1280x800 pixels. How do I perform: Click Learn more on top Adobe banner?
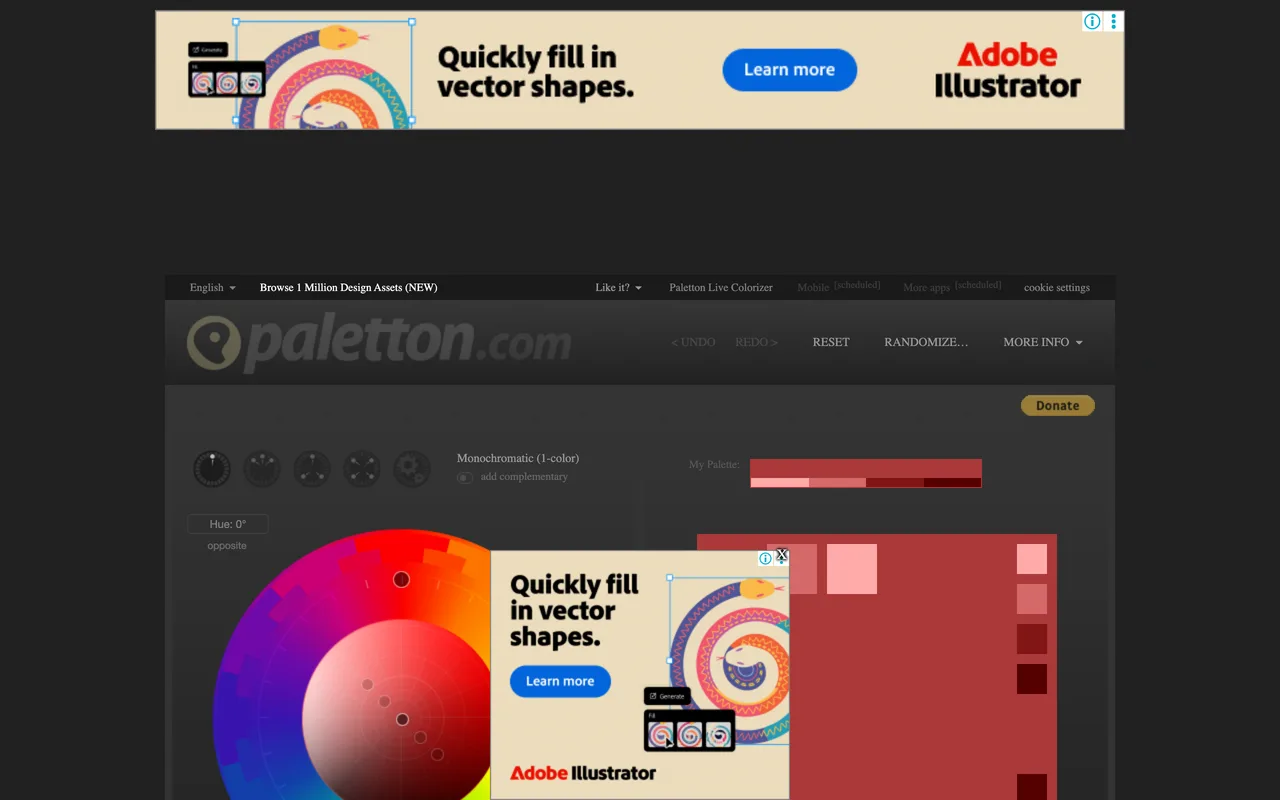pos(790,70)
